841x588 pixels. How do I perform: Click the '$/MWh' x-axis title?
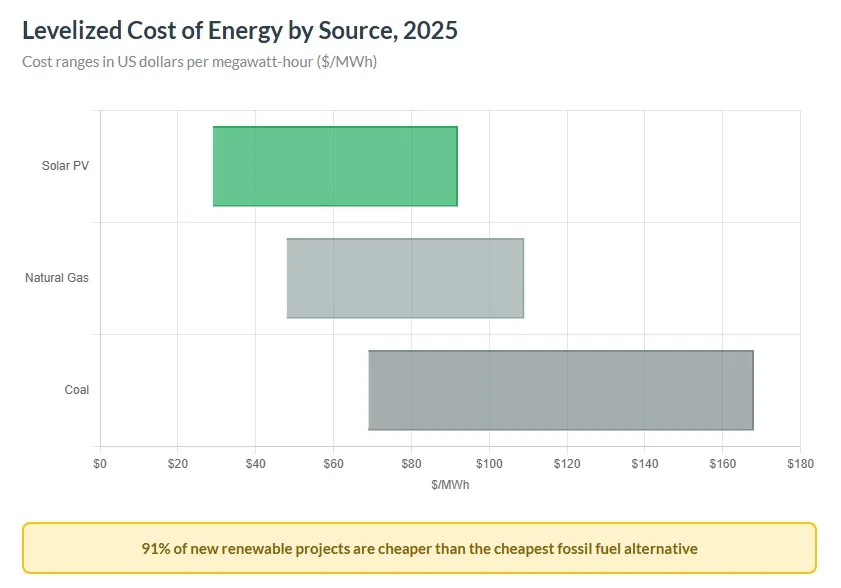click(x=450, y=485)
